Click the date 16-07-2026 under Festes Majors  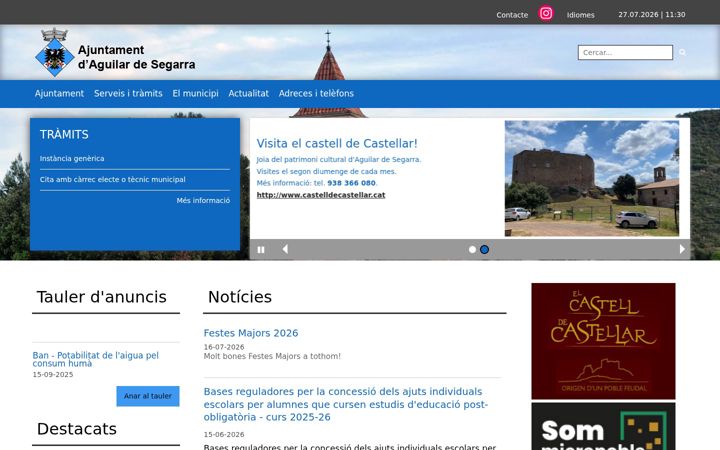pos(224,347)
